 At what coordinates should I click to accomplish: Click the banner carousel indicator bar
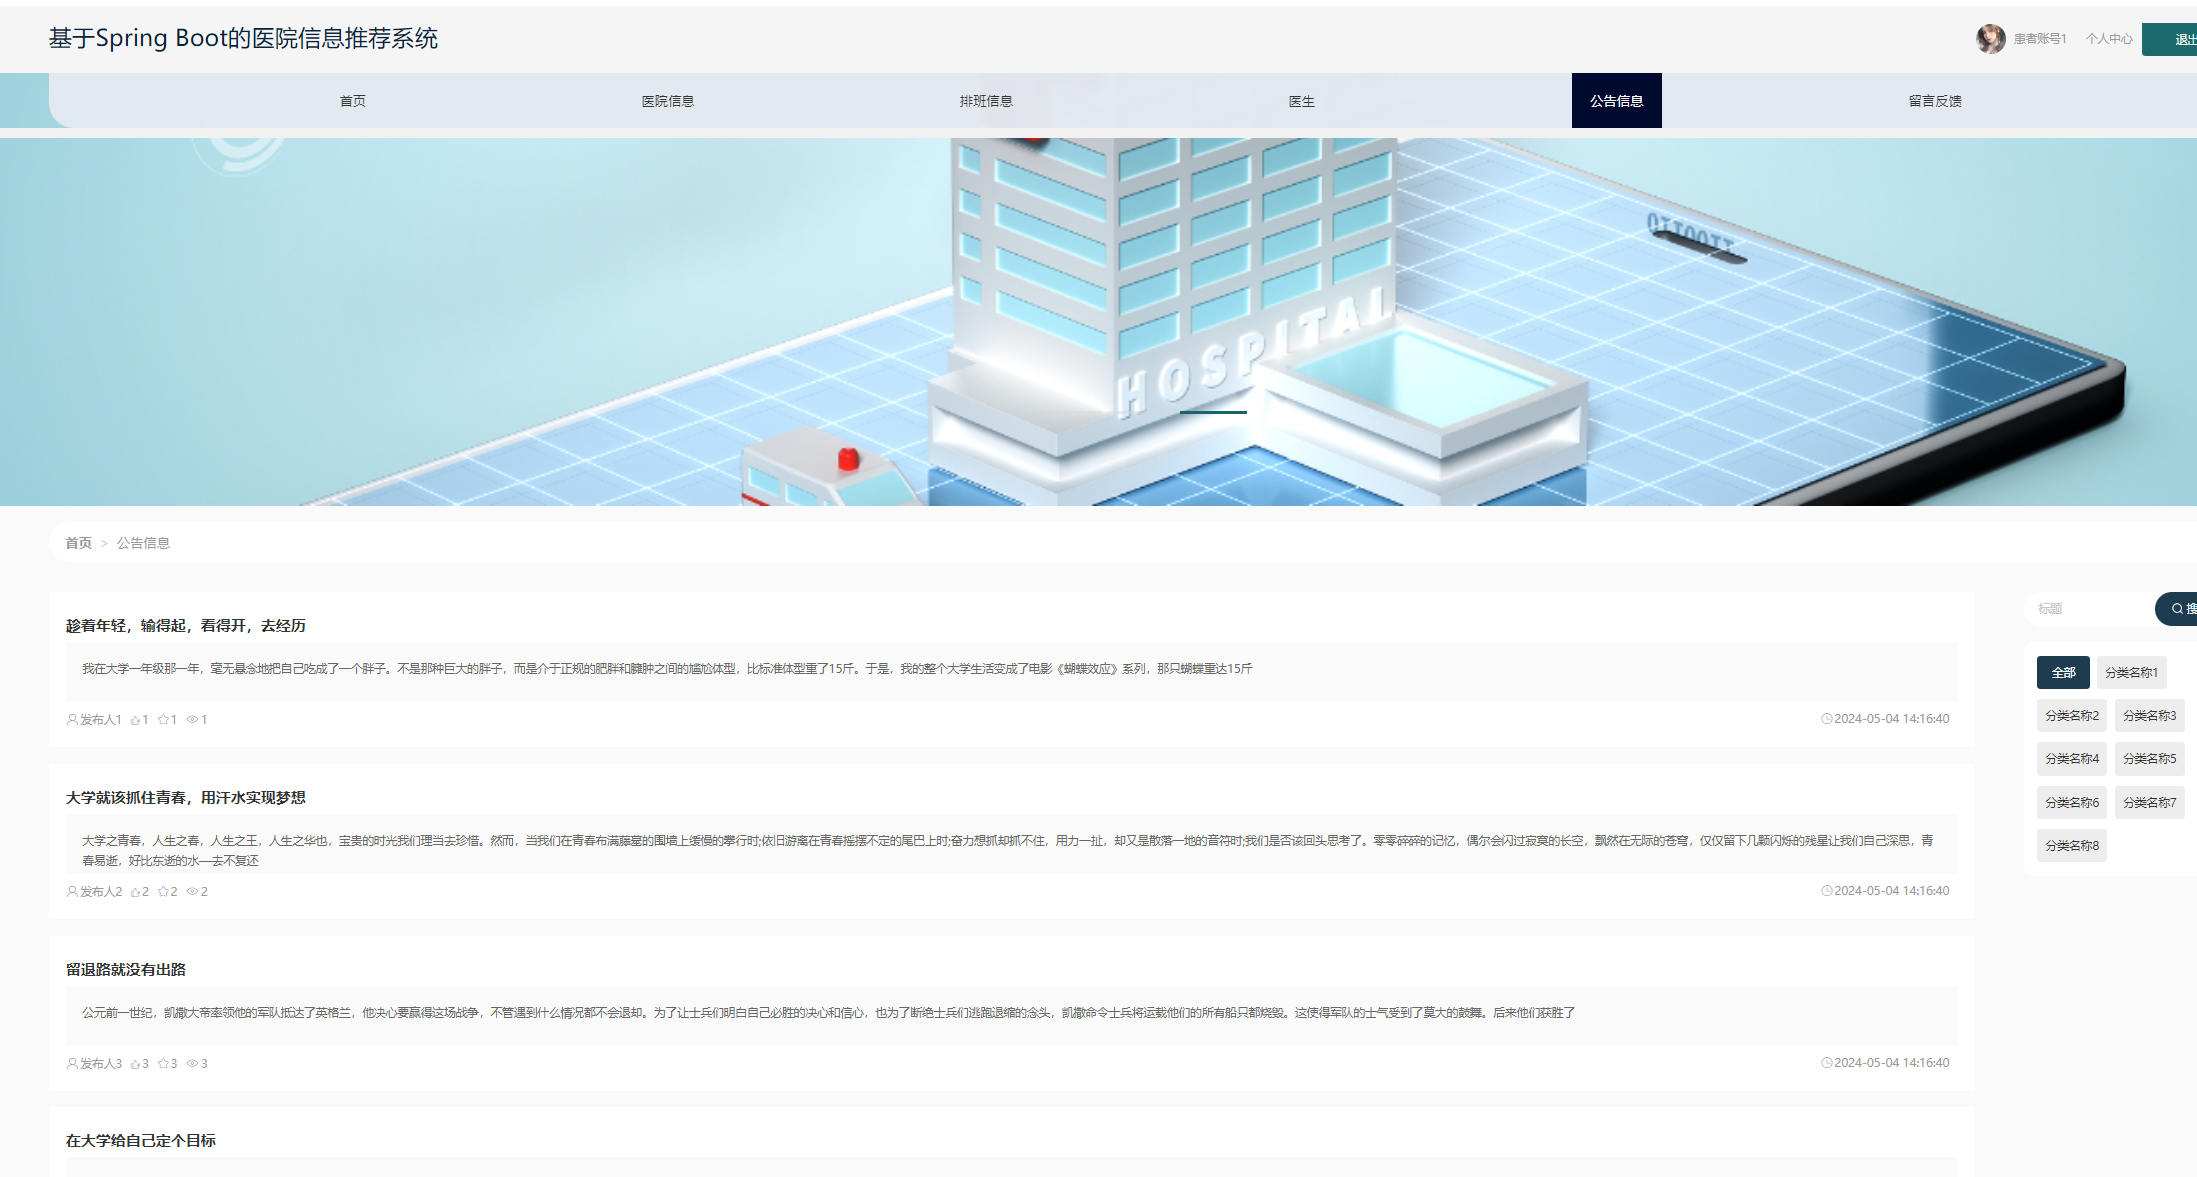pyautogui.click(x=1213, y=412)
